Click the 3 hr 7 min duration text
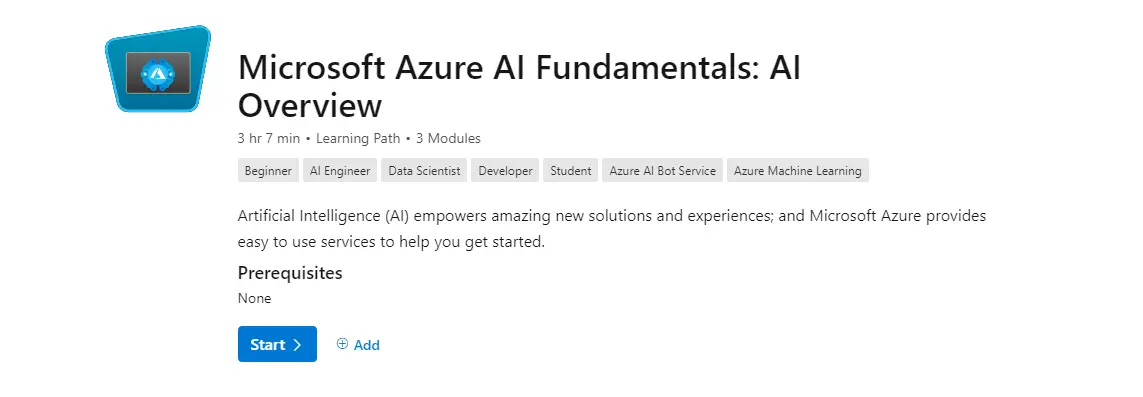 269,138
